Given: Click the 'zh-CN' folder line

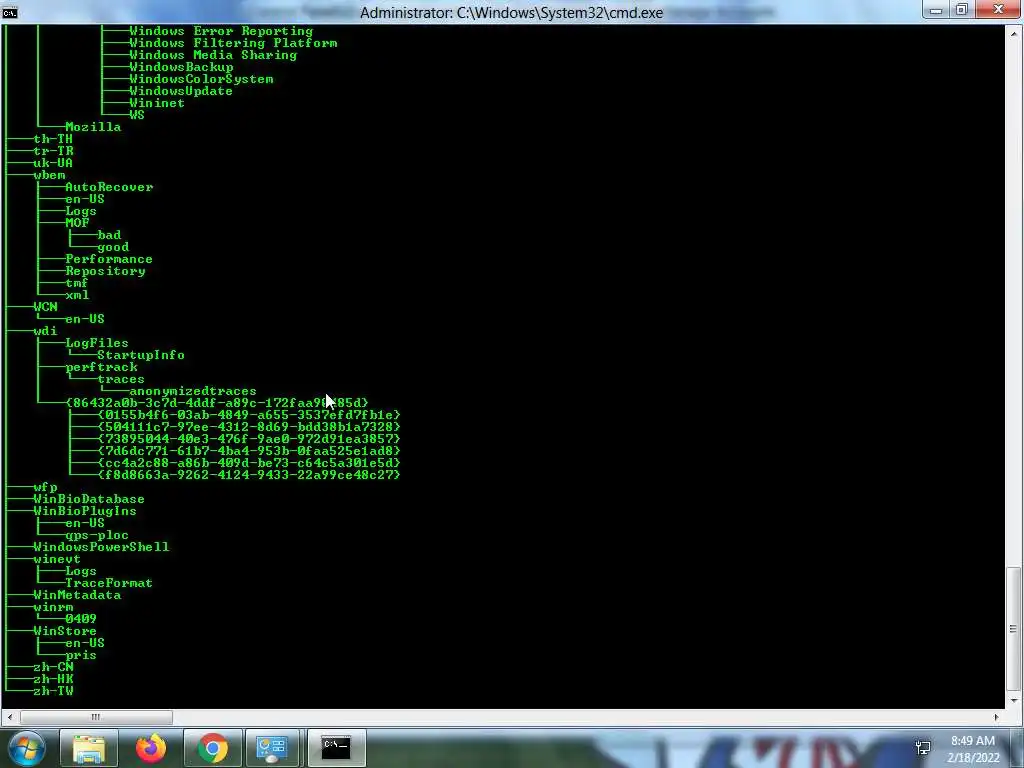Looking at the screenshot, I should click(53, 667).
